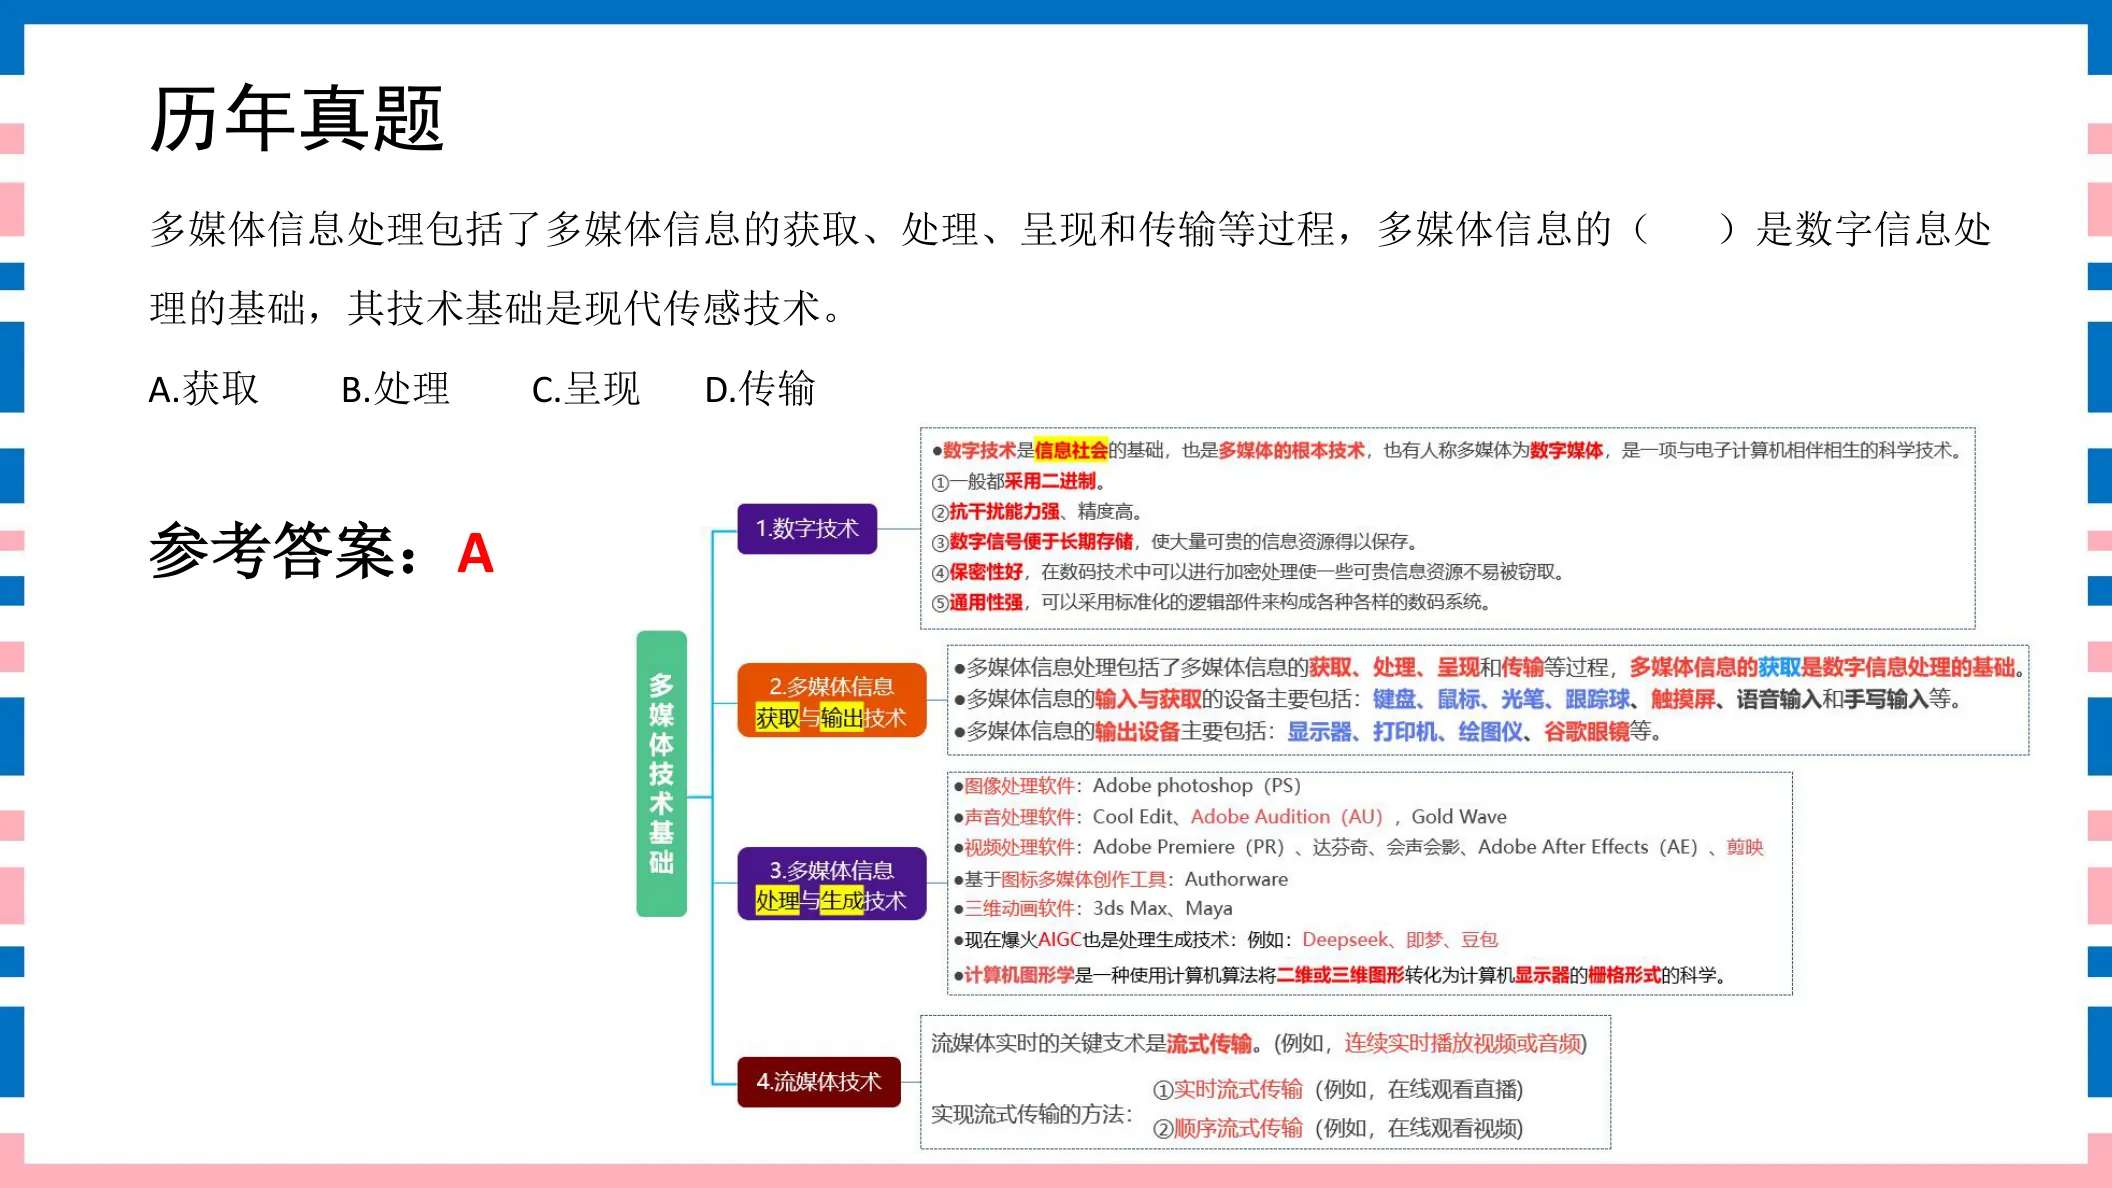This screenshot has width=2112, height=1188.
Task: Click the first line of the question 多媒体信息处理包括了
Action: (1070, 230)
